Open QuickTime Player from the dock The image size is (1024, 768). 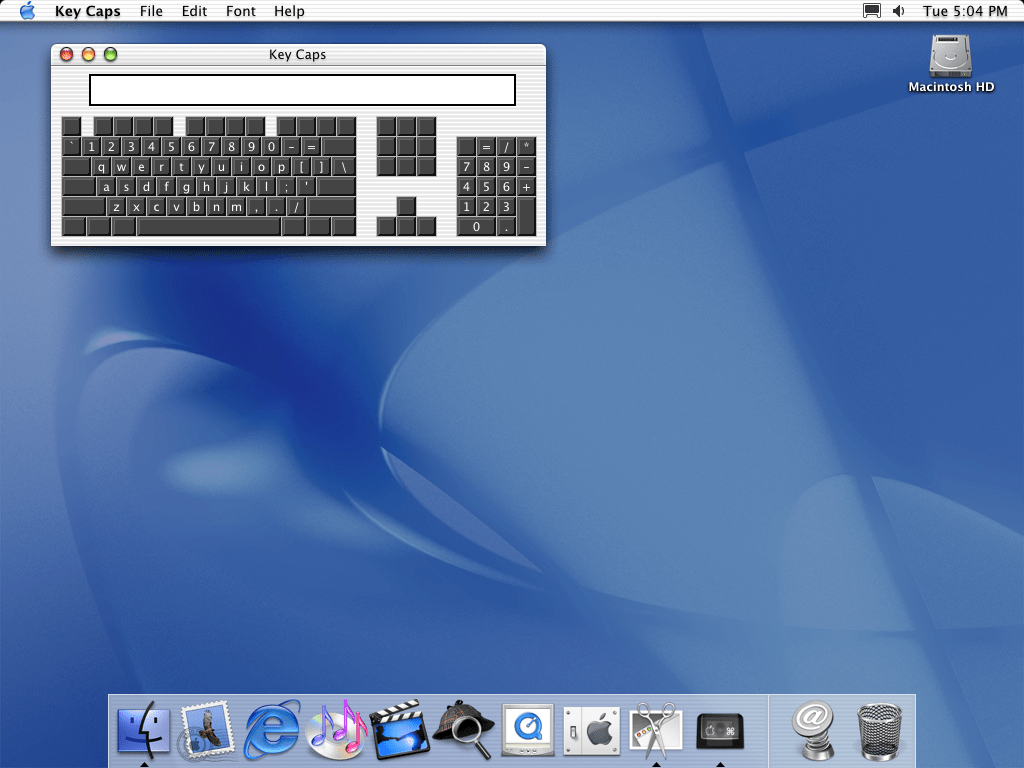pyautogui.click(x=528, y=729)
